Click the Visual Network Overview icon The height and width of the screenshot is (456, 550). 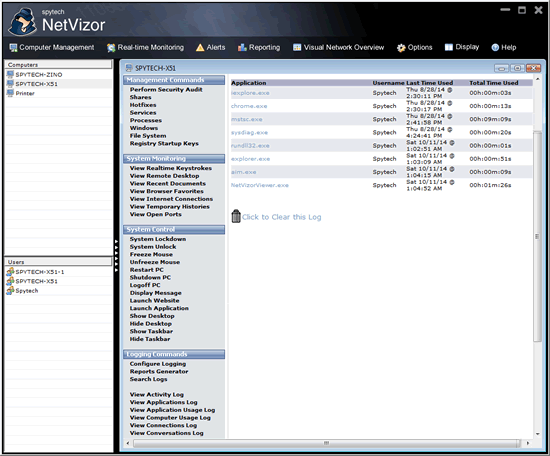pos(297,47)
